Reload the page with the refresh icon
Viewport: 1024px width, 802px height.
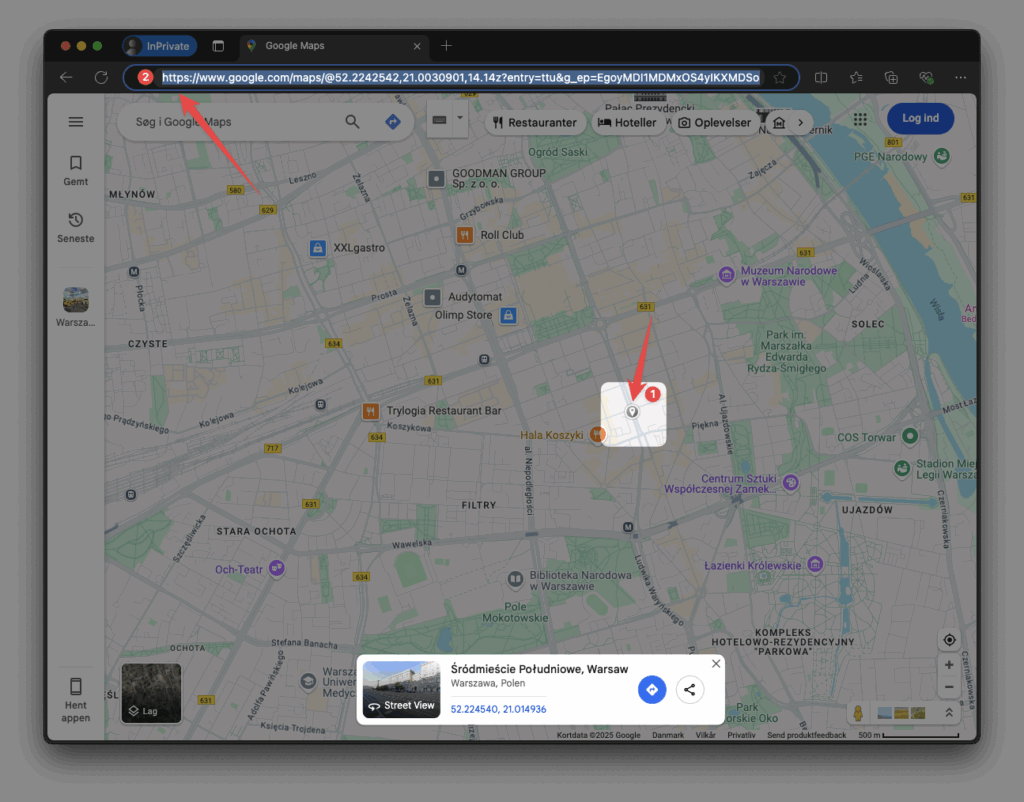point(101,78)
